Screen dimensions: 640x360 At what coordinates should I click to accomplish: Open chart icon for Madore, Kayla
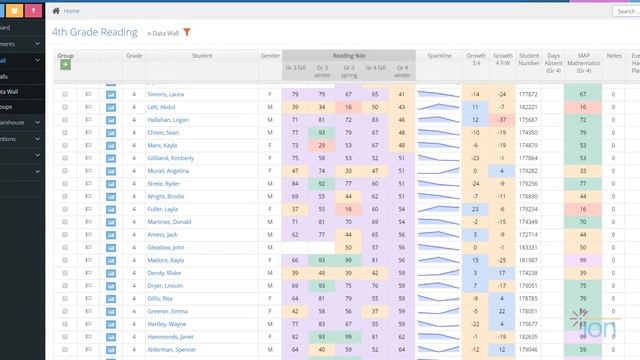coord(111,260)
